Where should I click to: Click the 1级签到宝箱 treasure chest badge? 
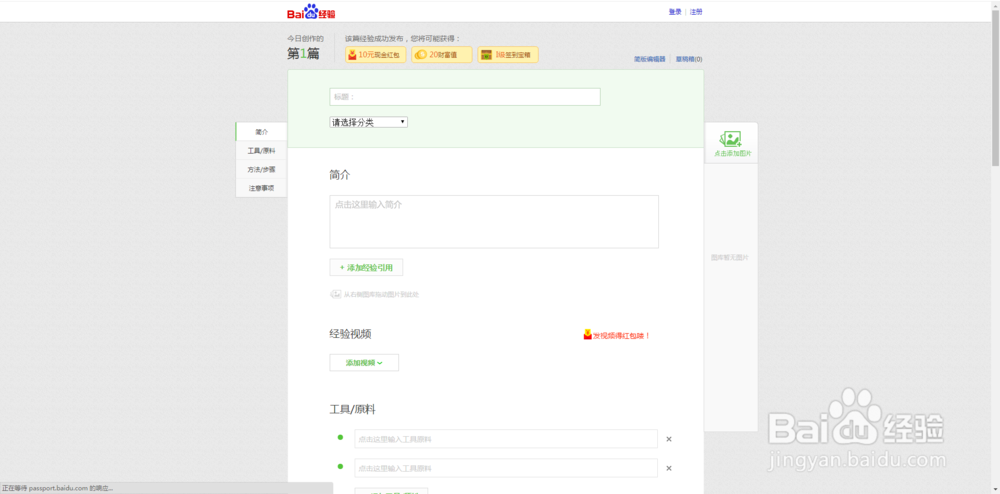[508, 55]
